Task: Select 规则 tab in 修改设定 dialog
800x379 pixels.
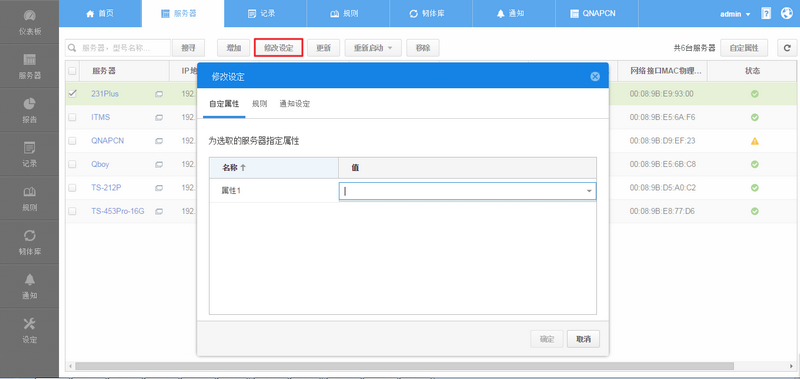Action: 259,104
